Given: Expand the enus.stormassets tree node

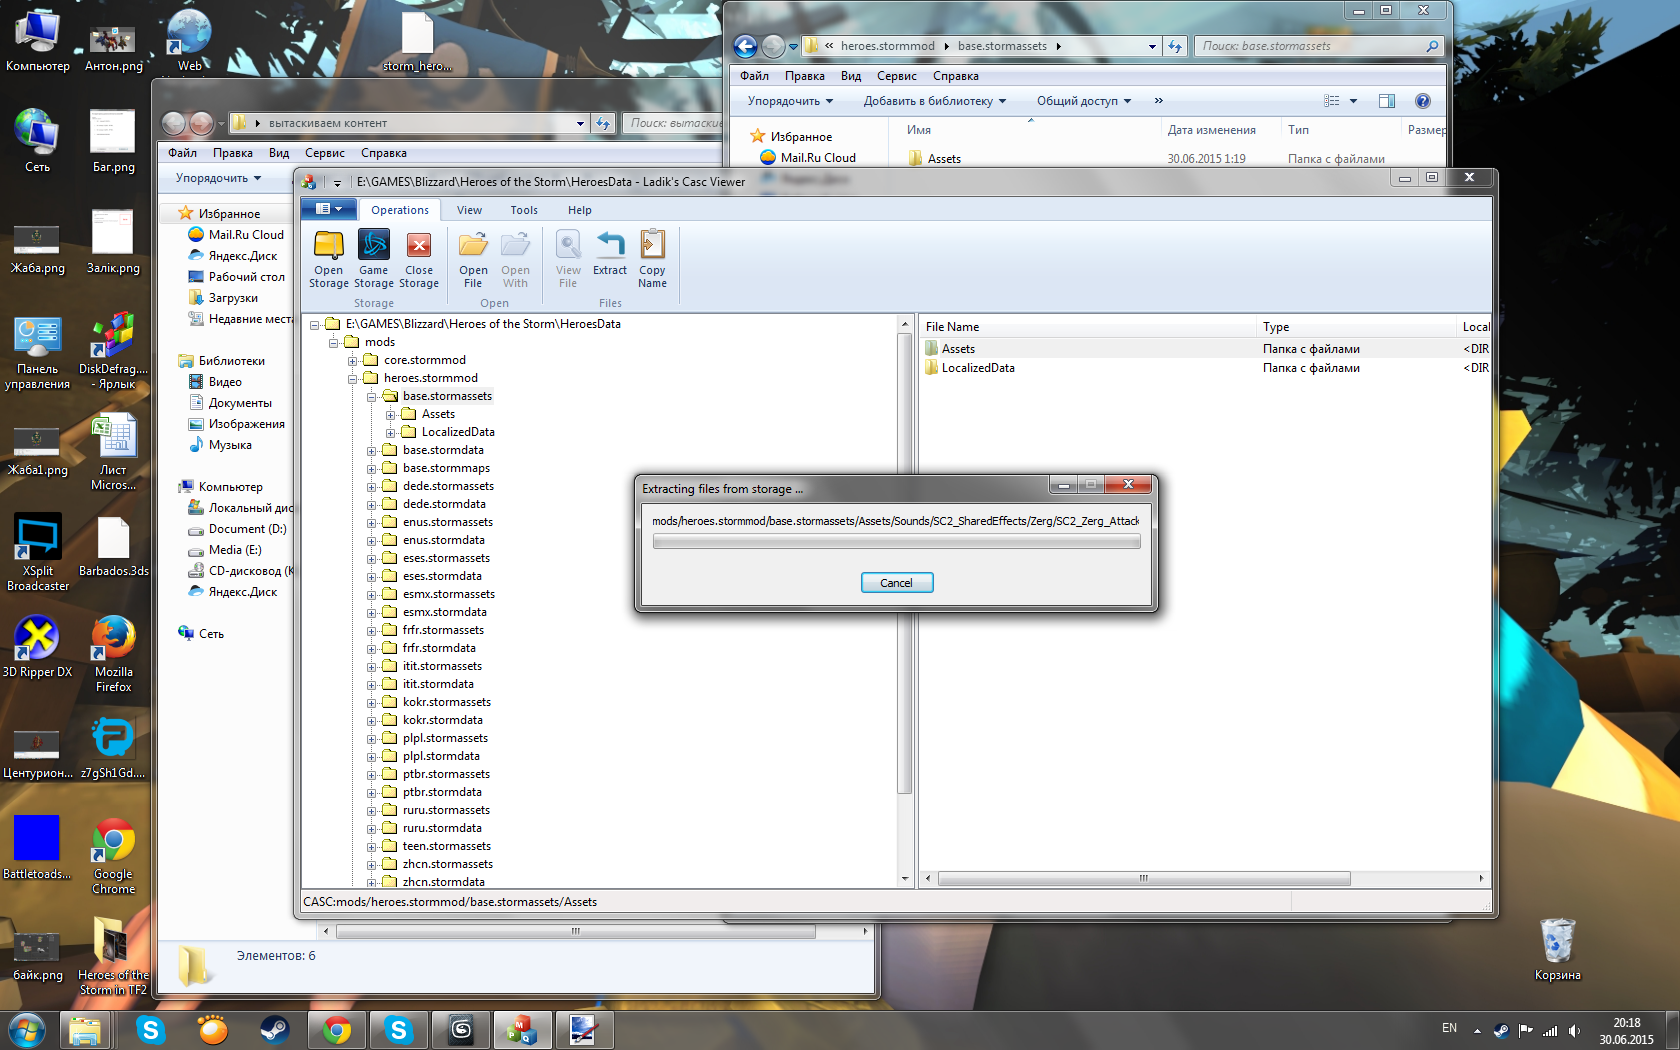Looking at the screenshot, I should tap(372, 523).
